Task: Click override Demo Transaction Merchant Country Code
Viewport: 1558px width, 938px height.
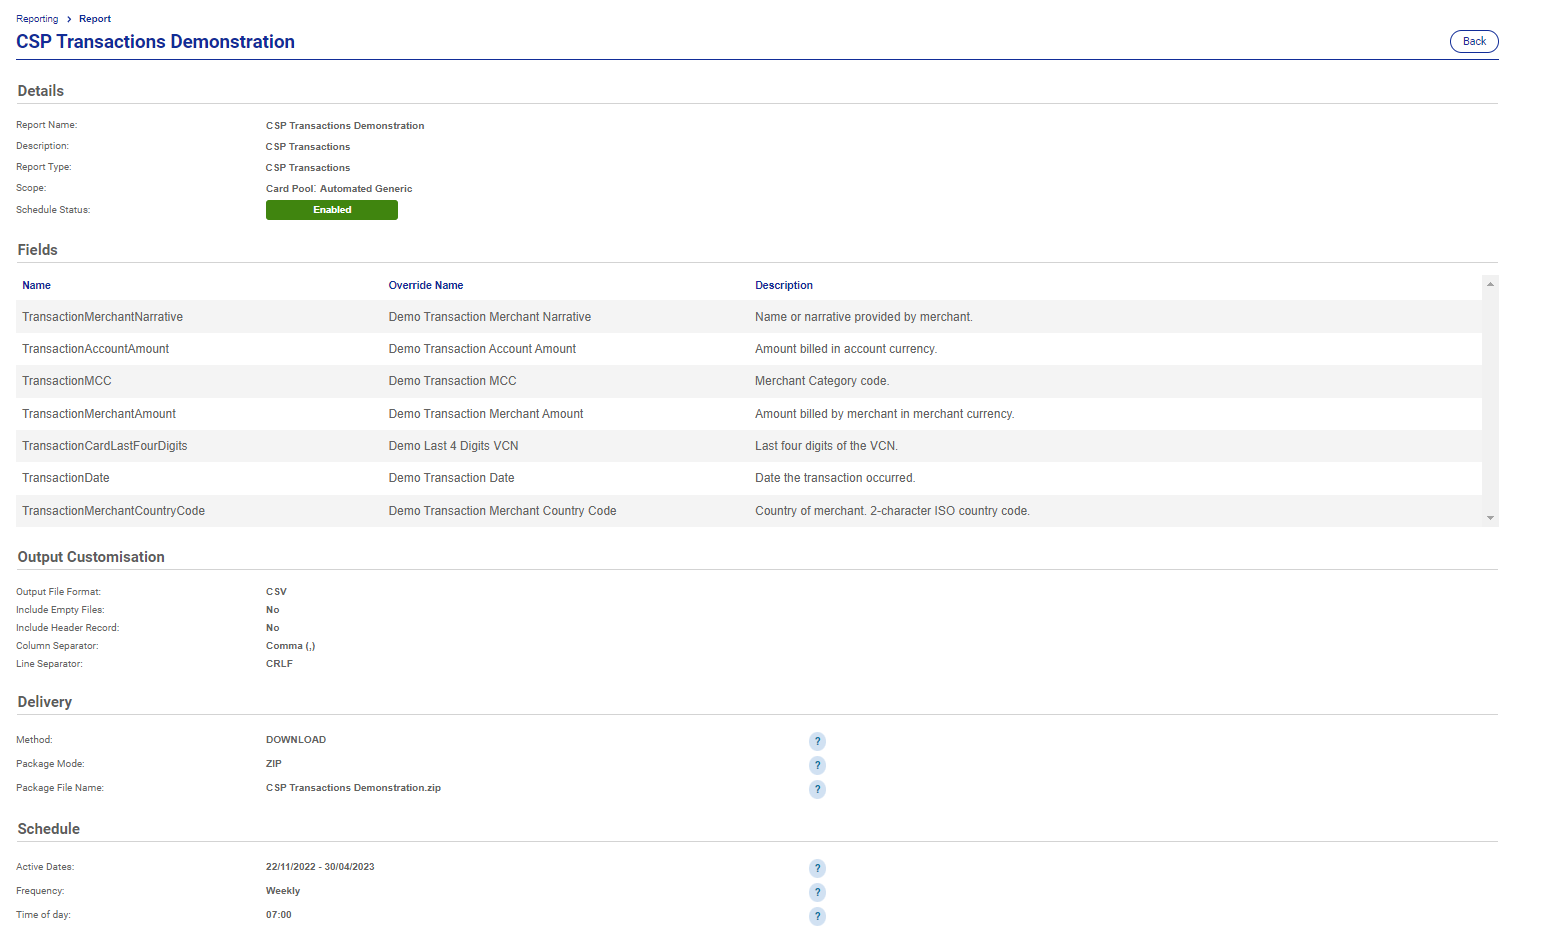Action: (503, 511)
